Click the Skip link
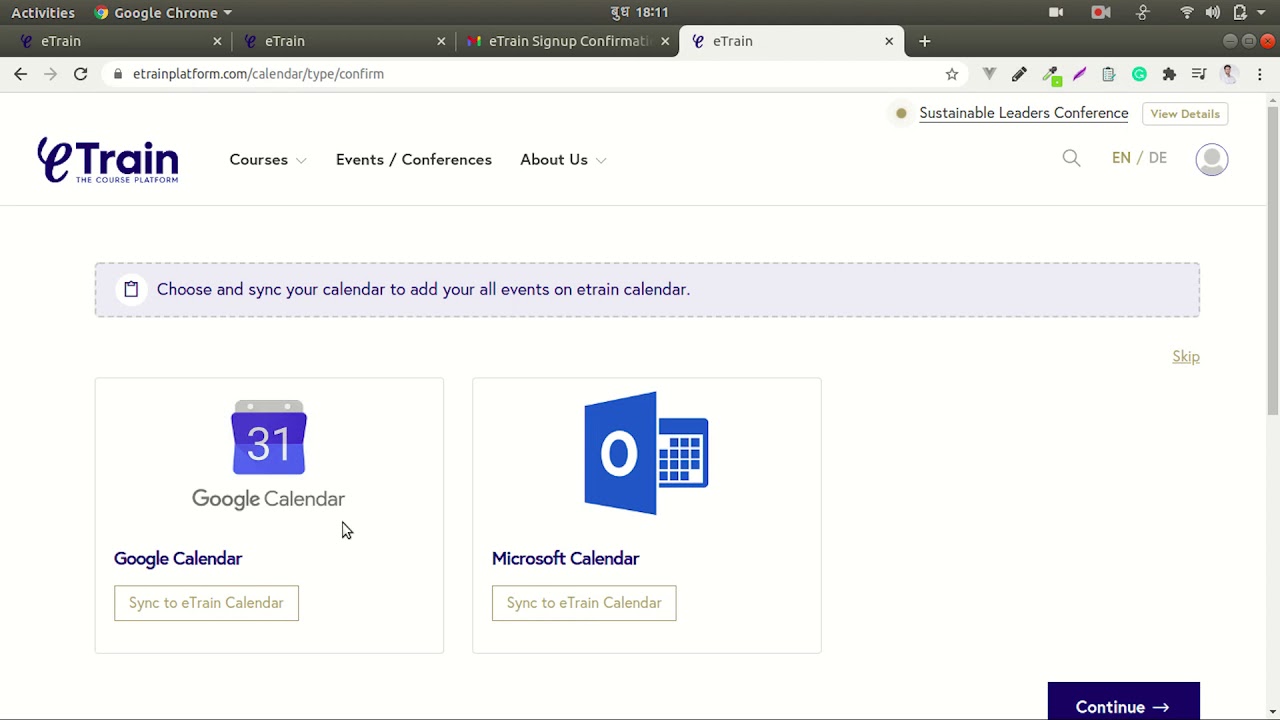This screenshot has width=1280, height=720. [x=1185, y=357]
